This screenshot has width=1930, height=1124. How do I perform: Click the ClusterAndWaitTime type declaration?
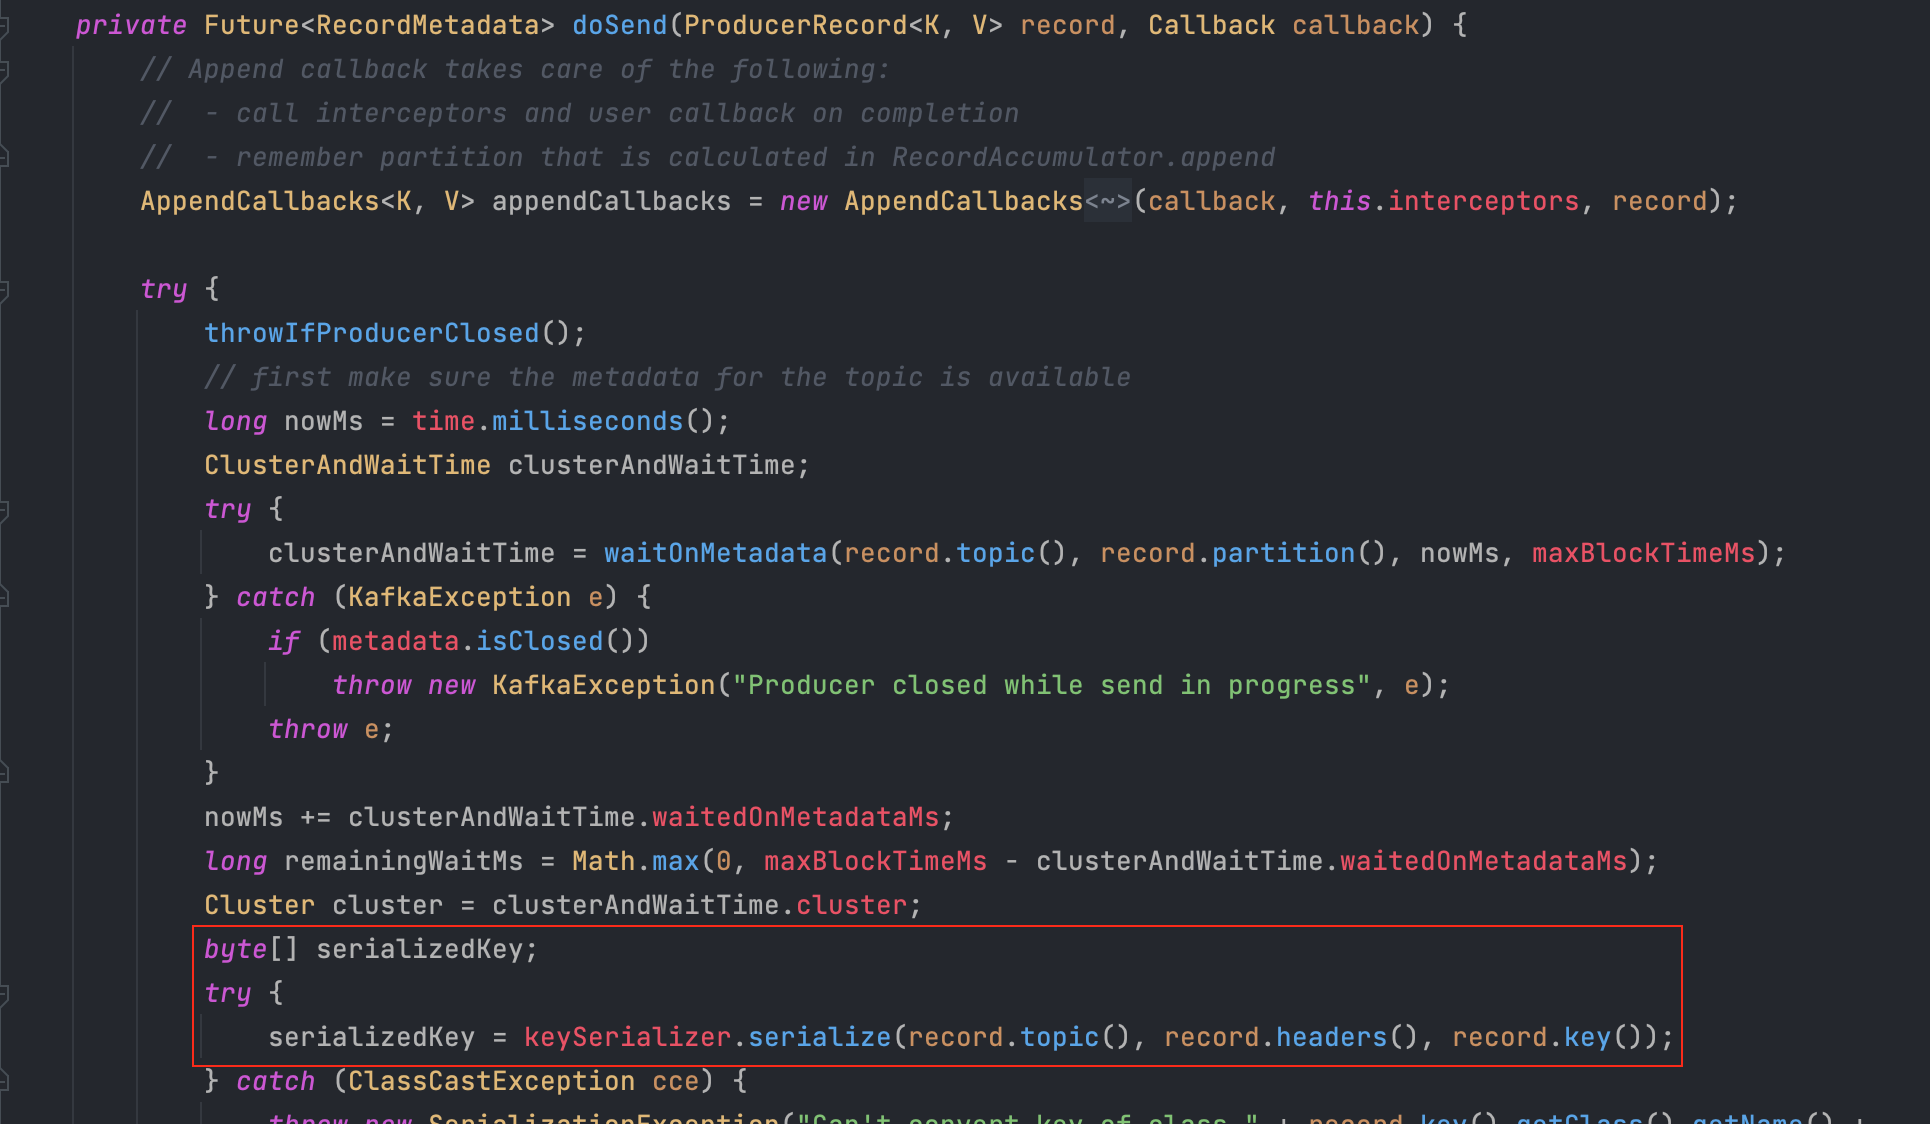tap(347, 466)
